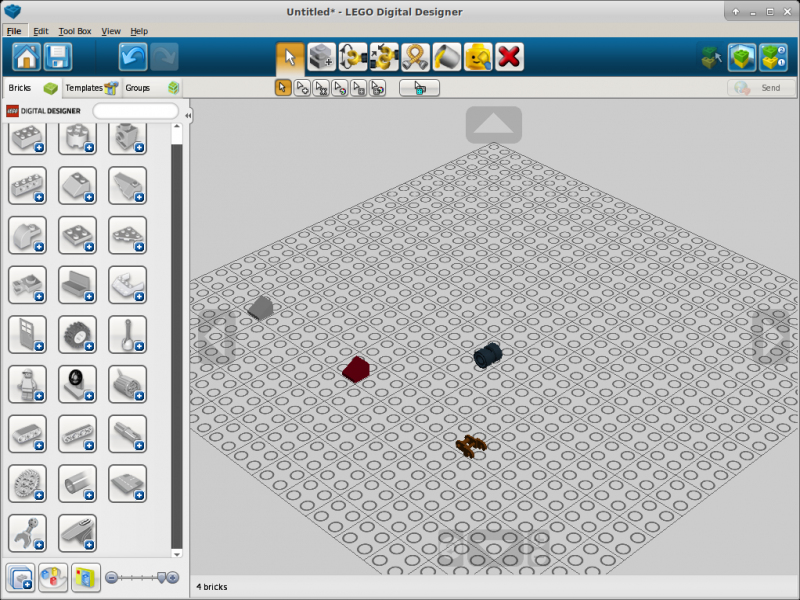The width and height of the screenshot is (800, 600).
Task: Pick the Flex tool
Action: [x=415, y=56]
